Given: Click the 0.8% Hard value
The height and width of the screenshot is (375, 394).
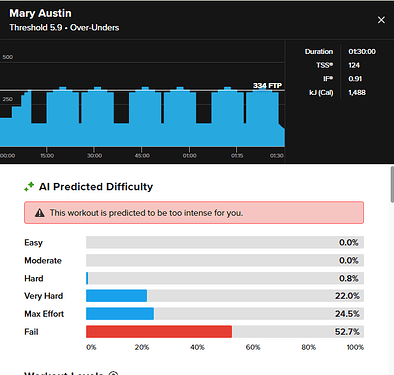Looking at the screenshot, I should coord(349,278).
